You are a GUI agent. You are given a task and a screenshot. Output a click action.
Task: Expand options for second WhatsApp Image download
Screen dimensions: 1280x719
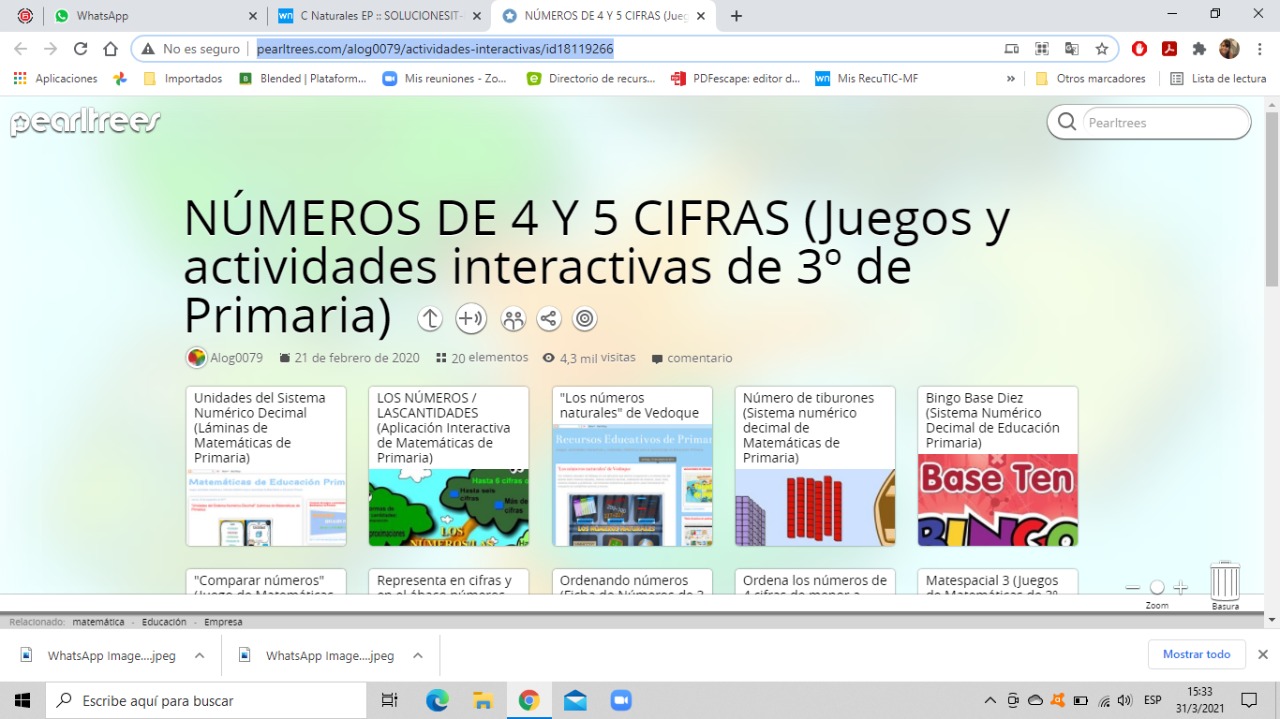click(418, 656)
